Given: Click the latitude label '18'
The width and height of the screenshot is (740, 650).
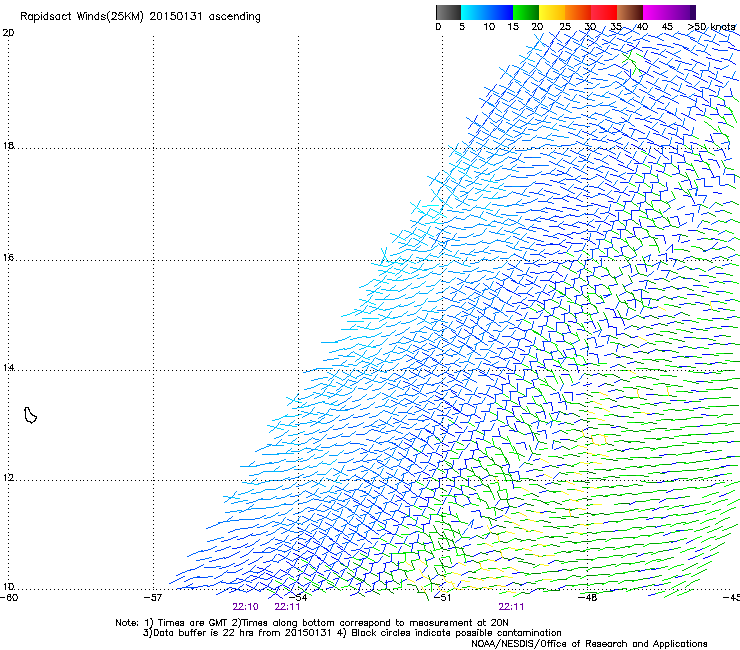Looking at the screenshot, I should click(8, 146).
